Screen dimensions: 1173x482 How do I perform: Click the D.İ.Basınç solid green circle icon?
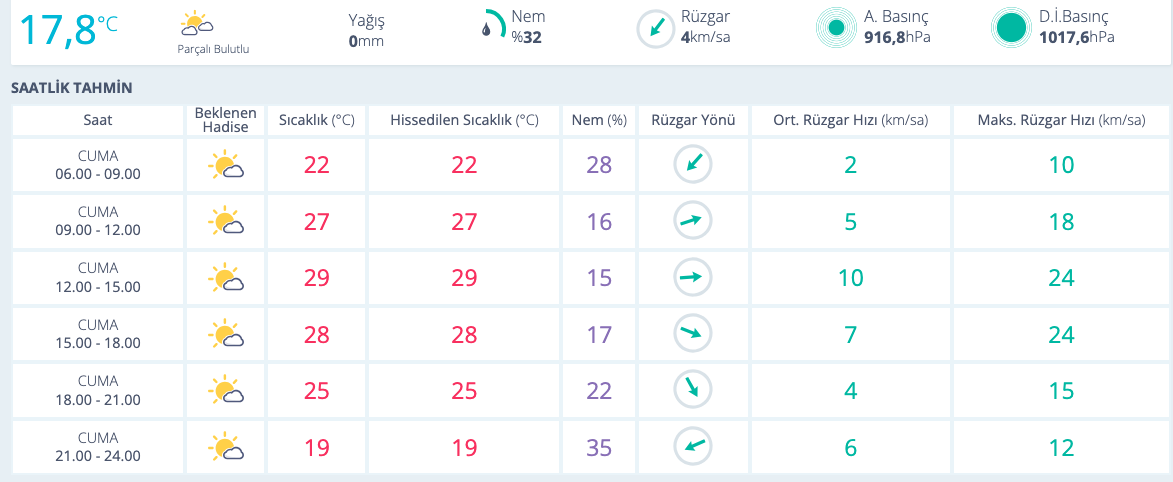click(x=1010, y=28)
